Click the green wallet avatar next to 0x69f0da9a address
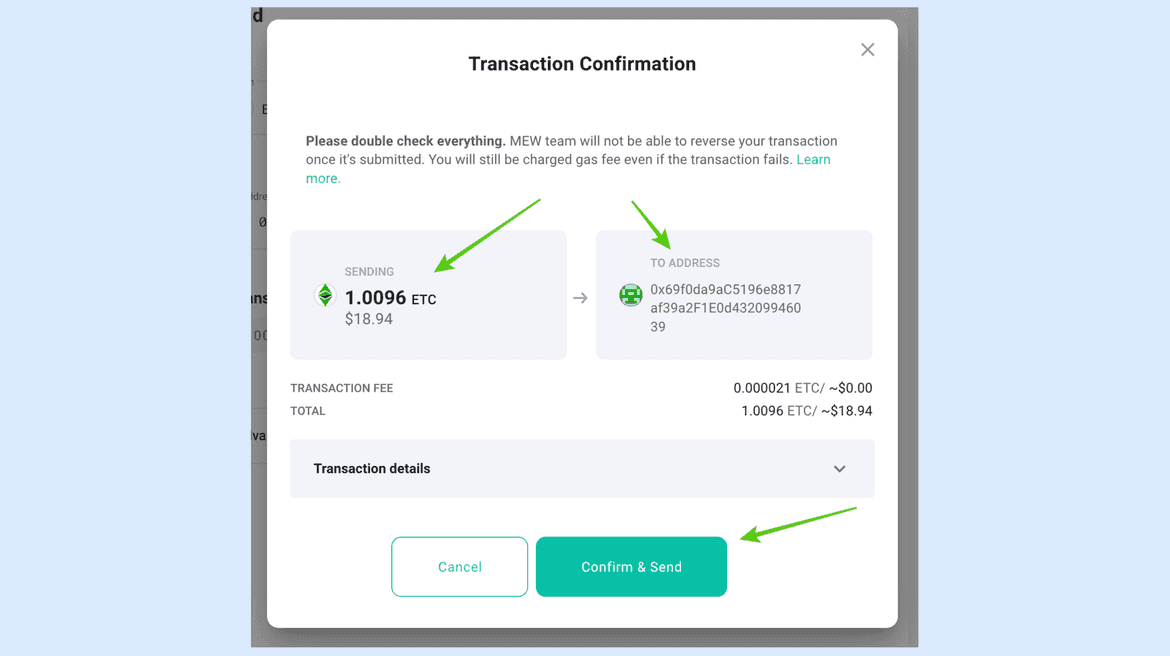1170x656 pixels. coord(630,295)
